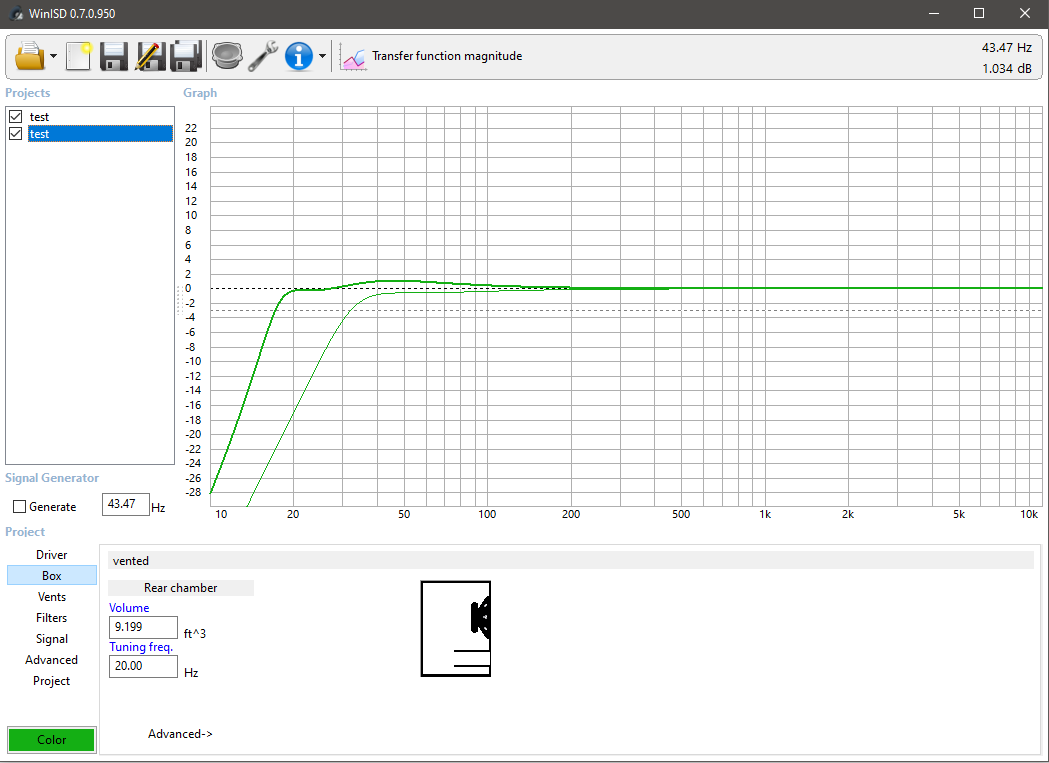This screenshot has width=1049, height=763.
Task: Open the driver editor speaker icon
Action: click(x=227, y=56)
